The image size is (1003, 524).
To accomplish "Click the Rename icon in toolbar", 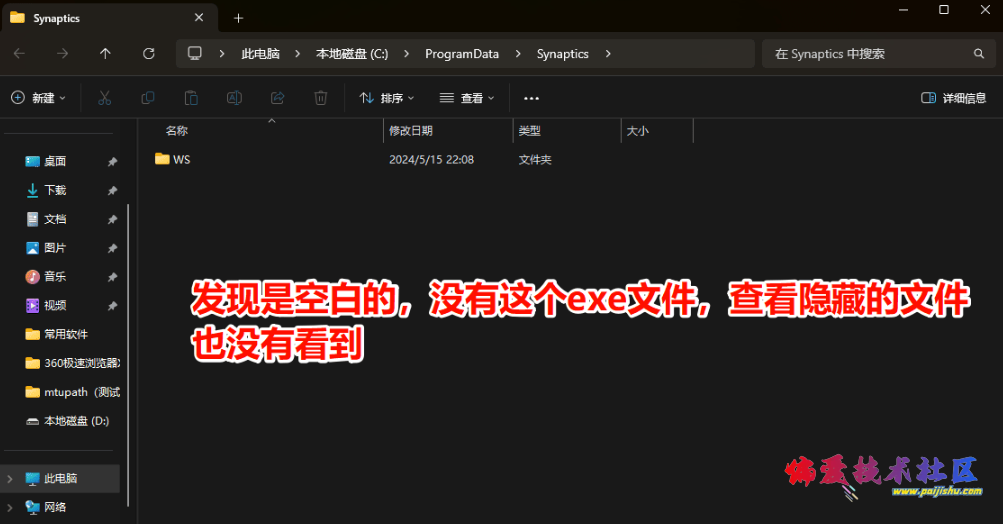I will coord(234,98).
